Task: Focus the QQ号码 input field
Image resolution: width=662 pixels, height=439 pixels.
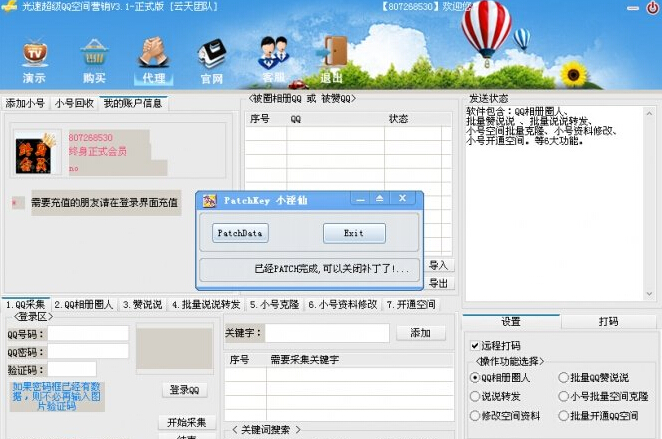Action: tap(88, 333)
